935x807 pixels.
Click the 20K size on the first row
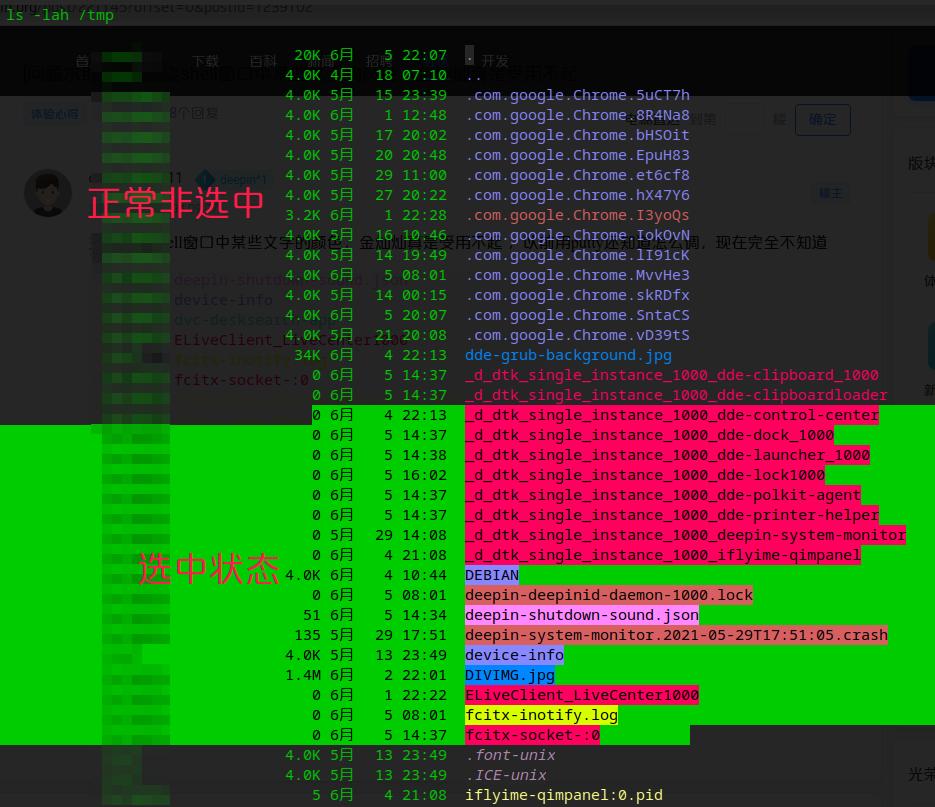pyautogui.click(x=308, y=55)
